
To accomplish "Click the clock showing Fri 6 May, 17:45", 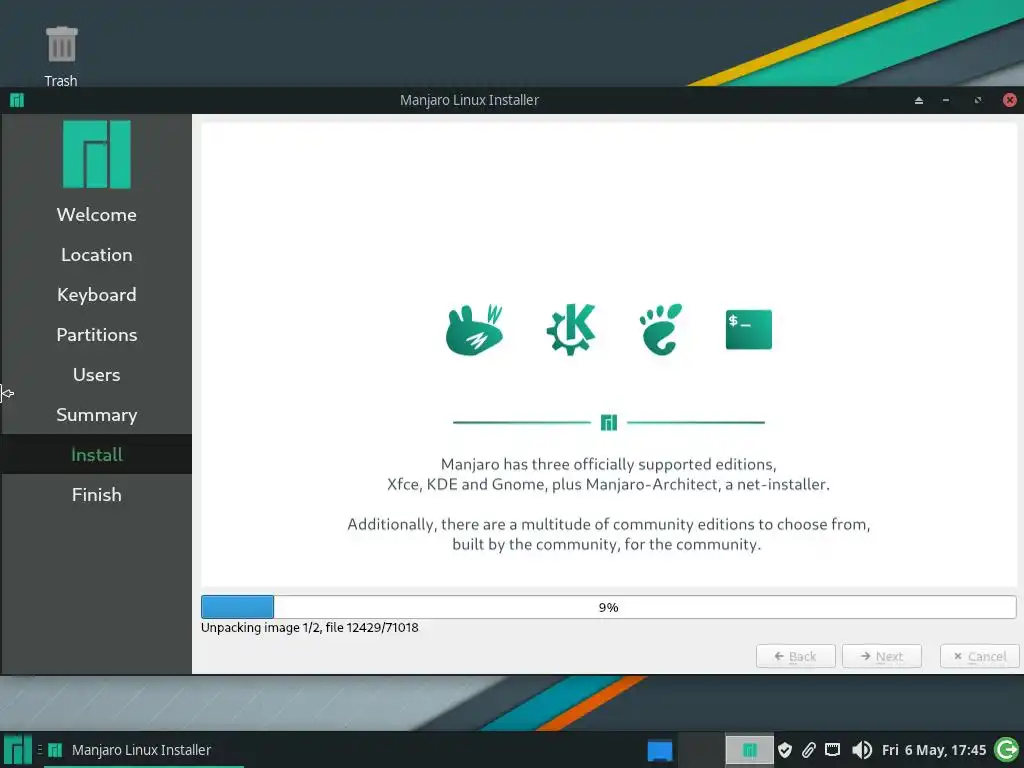I will [x=934, y=750].
